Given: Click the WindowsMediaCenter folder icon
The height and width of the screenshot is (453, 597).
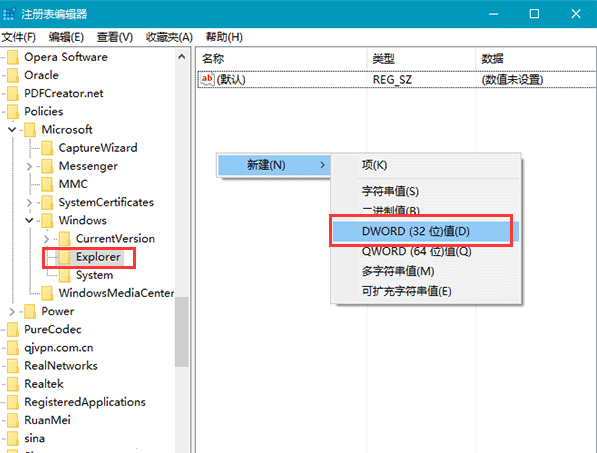Looking at the screenshot, I should pyautogui.click(x=47, y=293).
